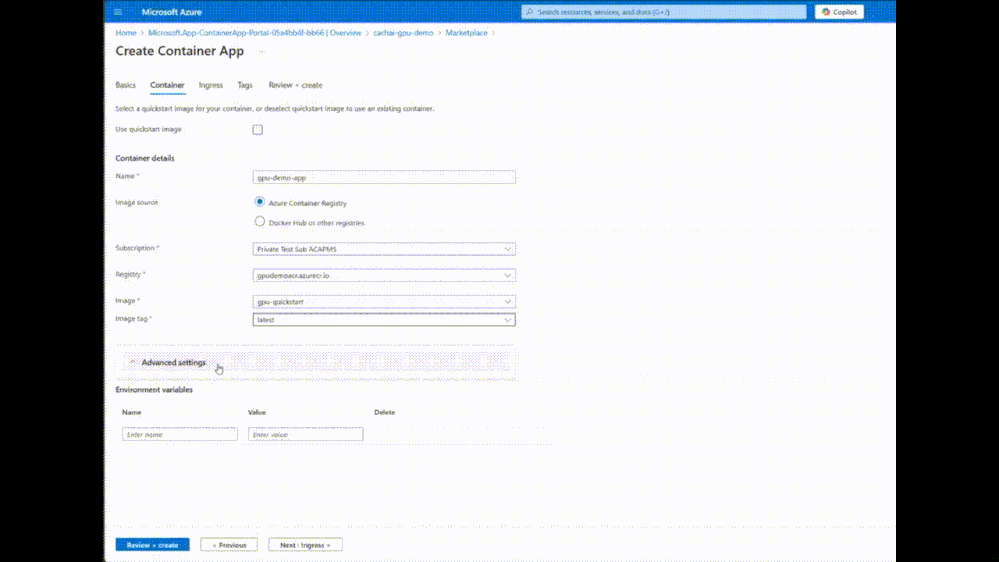Click the Previous button
999x562 pixels.
(229, 545)
